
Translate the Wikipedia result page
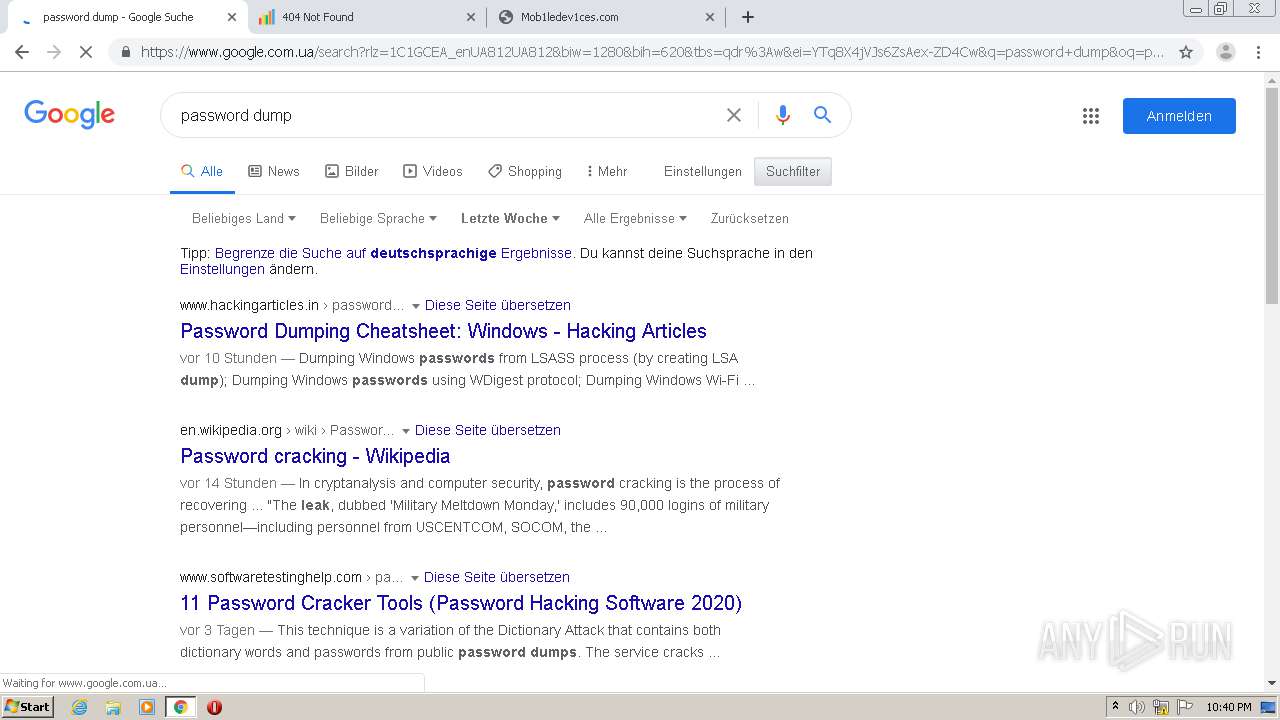click(488, 430)
